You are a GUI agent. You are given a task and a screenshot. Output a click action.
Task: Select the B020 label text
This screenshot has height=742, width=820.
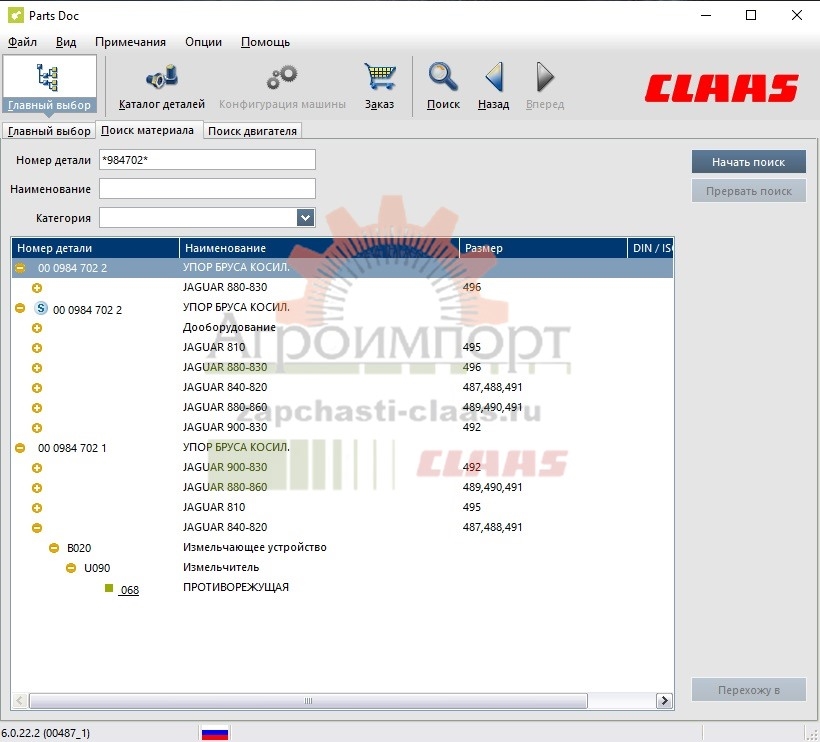79,548
